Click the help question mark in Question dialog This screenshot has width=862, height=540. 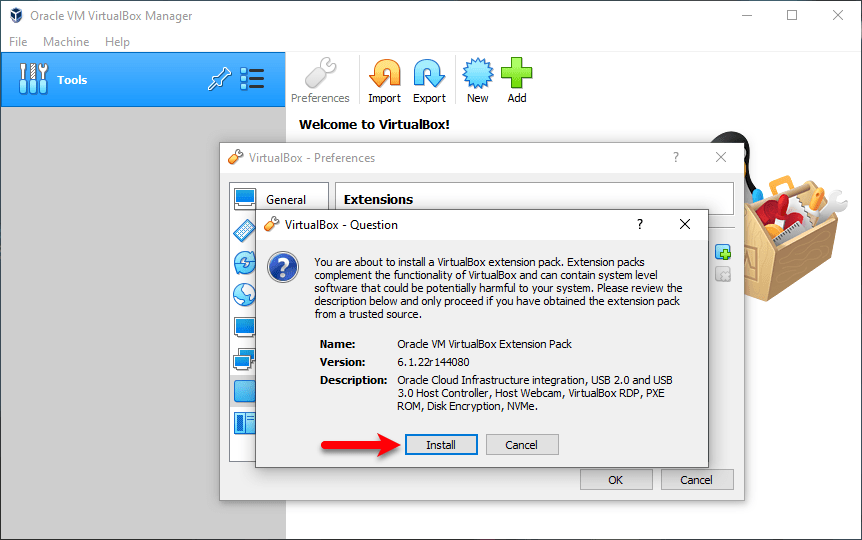pyautogui.click(x=639, y=224)
